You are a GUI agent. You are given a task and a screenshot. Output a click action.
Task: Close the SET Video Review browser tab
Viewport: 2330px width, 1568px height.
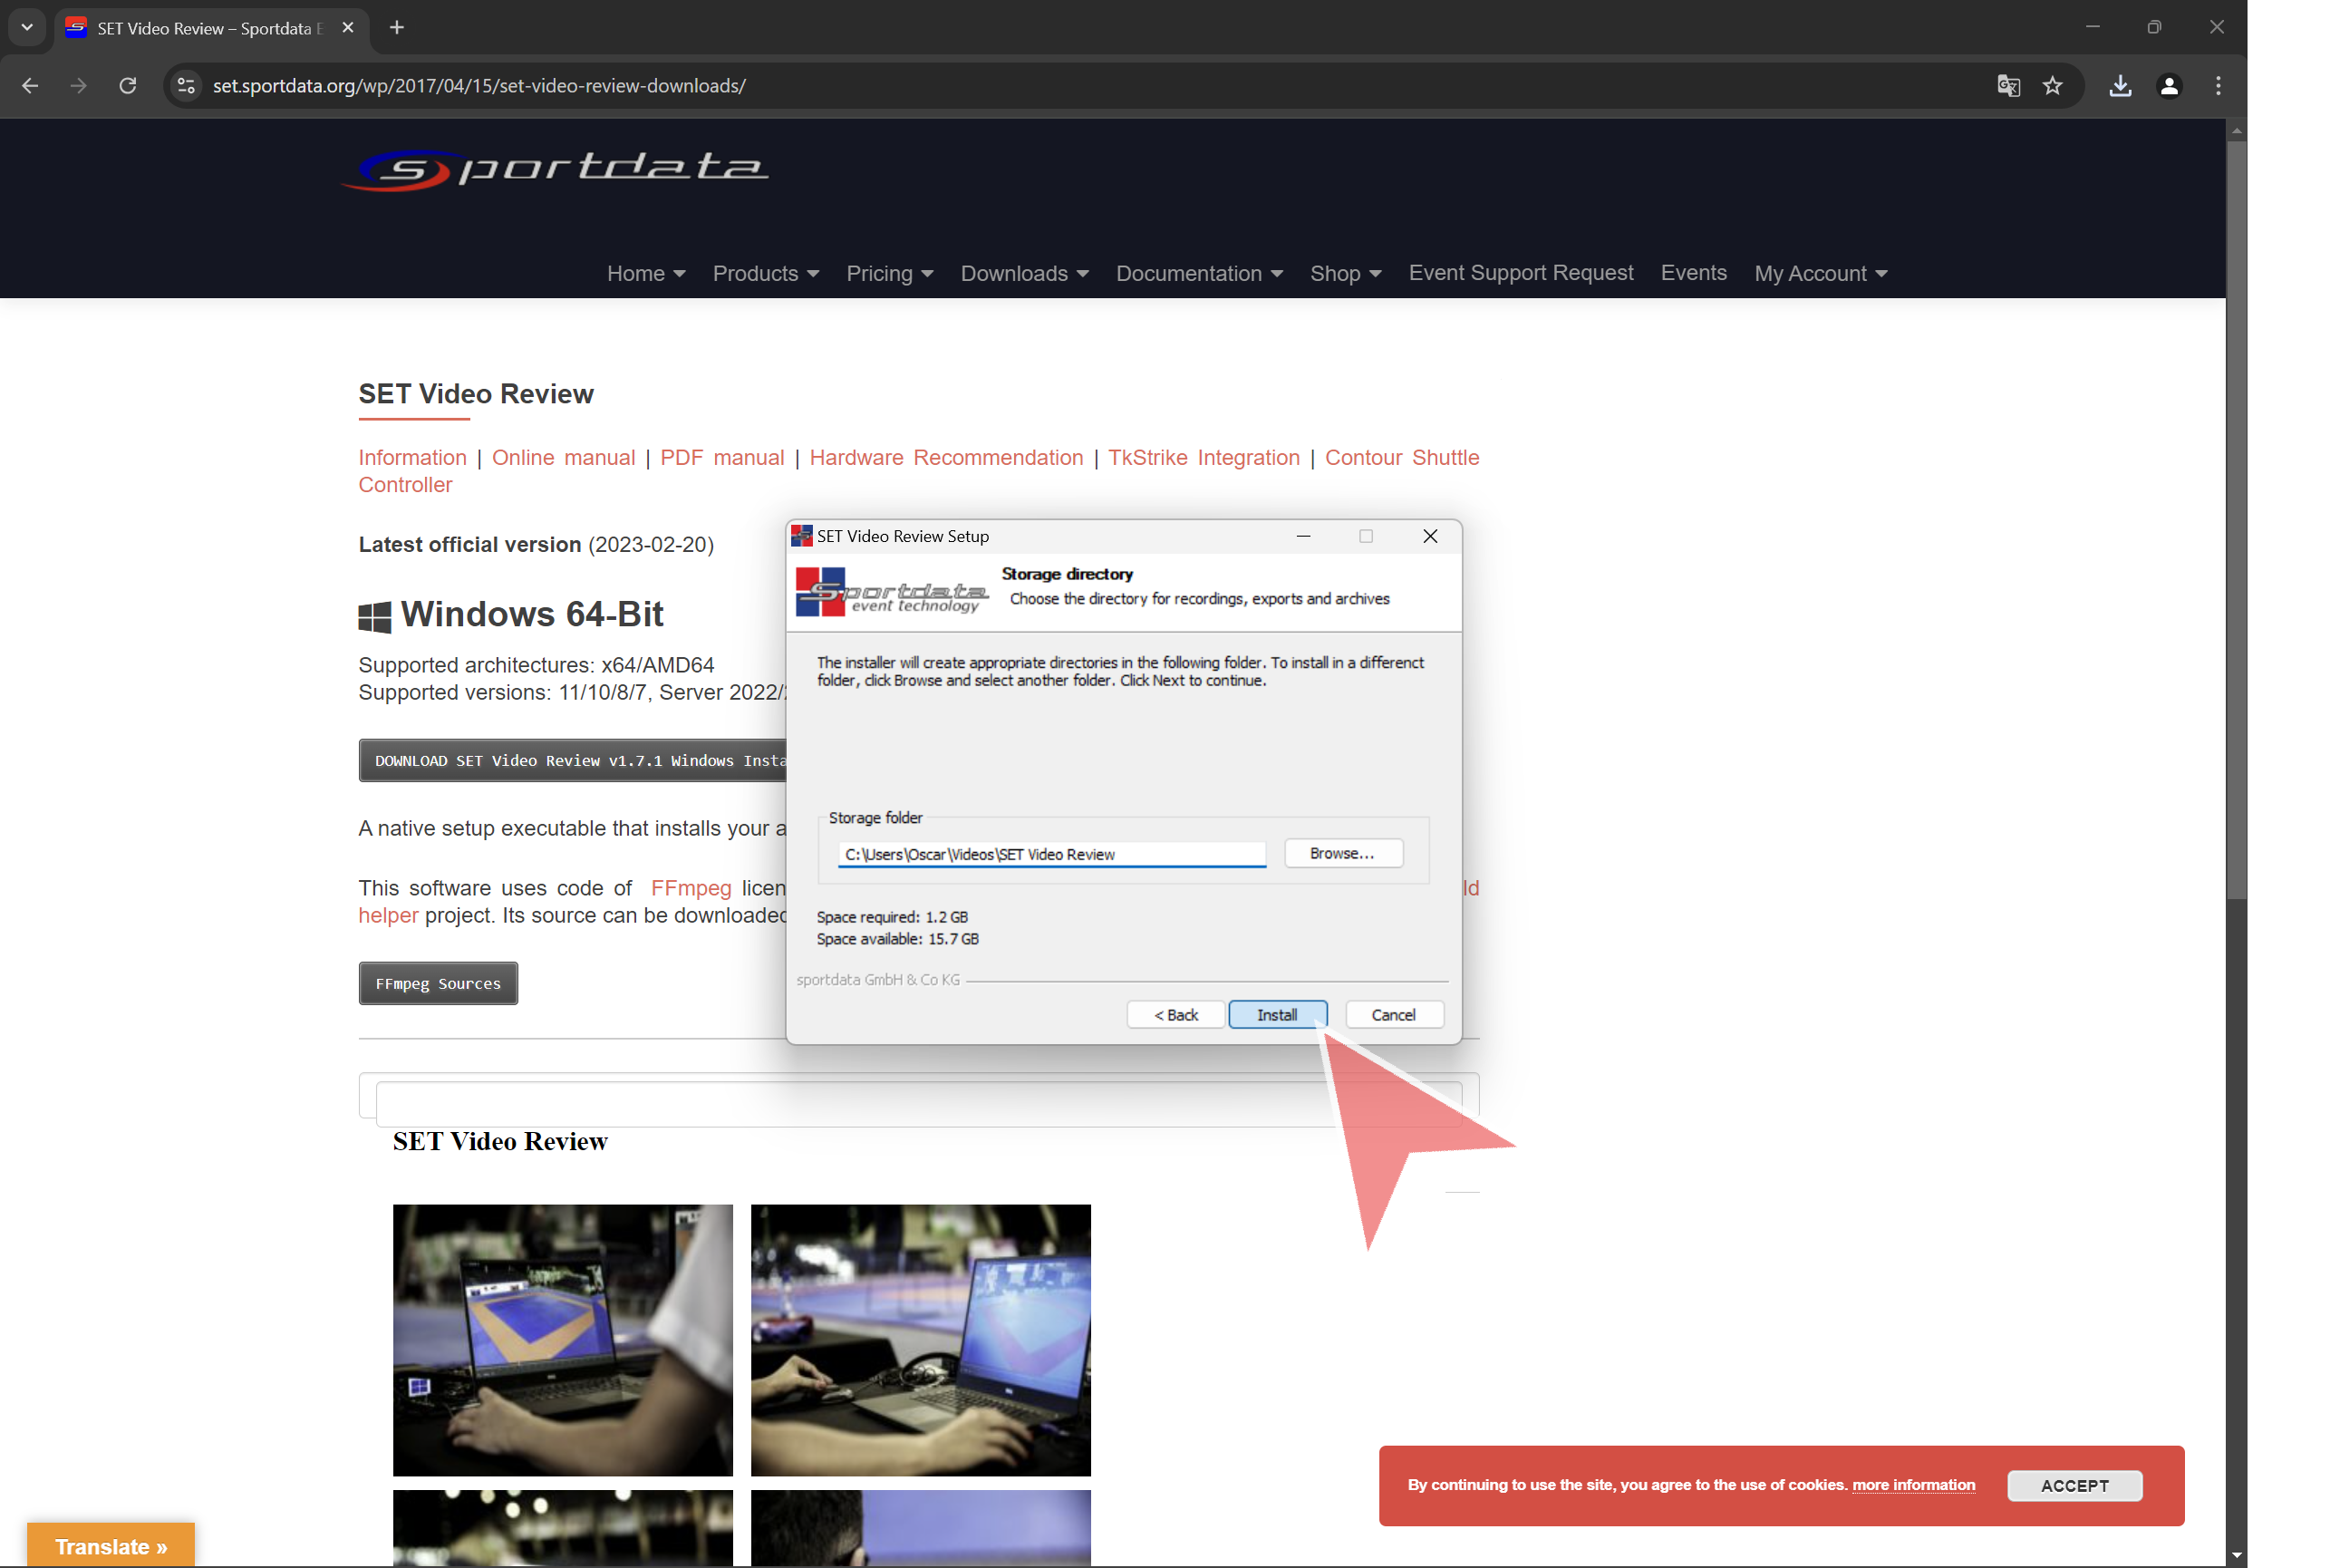347,28
